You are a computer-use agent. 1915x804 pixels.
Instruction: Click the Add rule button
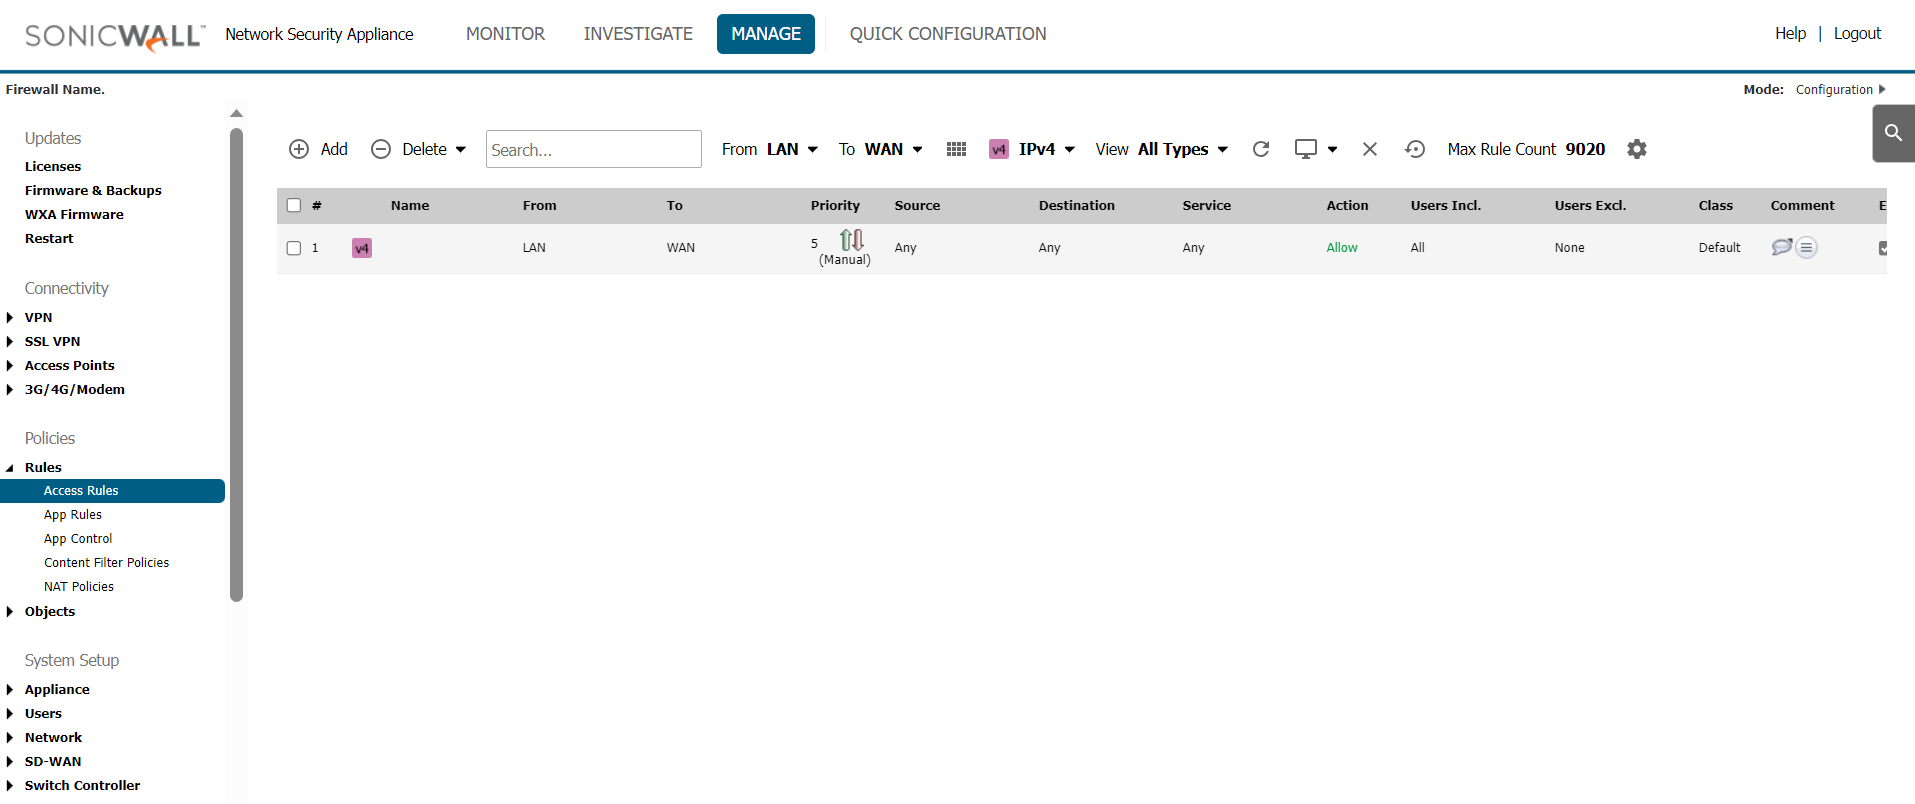click(x=318, y=149)
